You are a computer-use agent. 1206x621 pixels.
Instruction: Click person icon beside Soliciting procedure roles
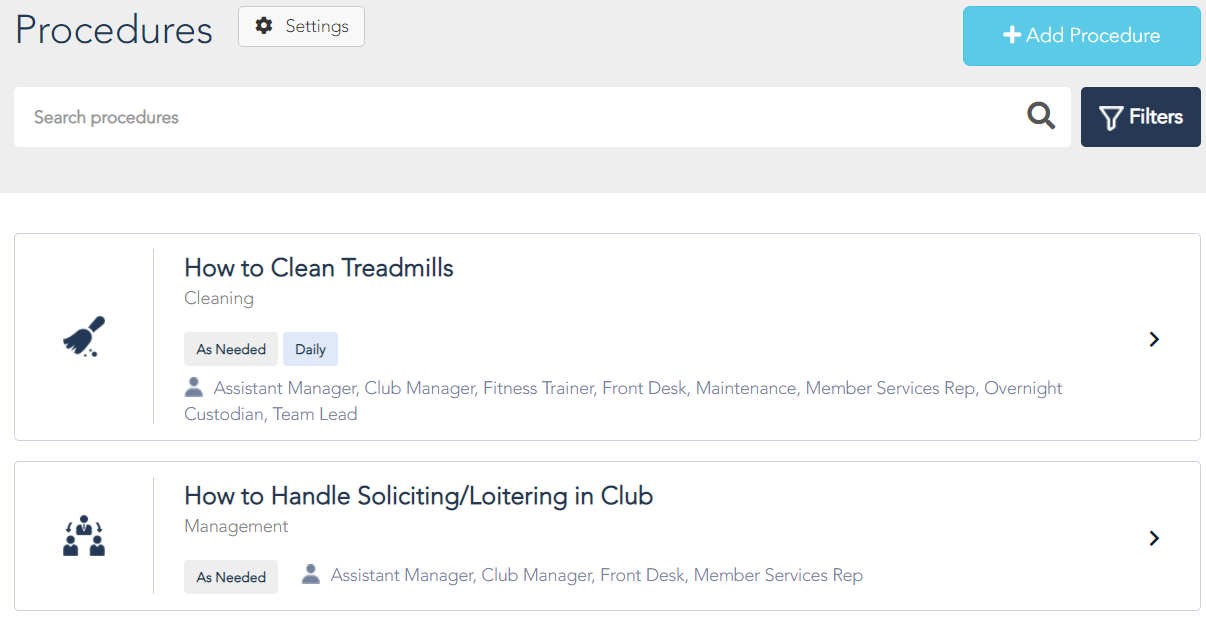tap(311, 574)
